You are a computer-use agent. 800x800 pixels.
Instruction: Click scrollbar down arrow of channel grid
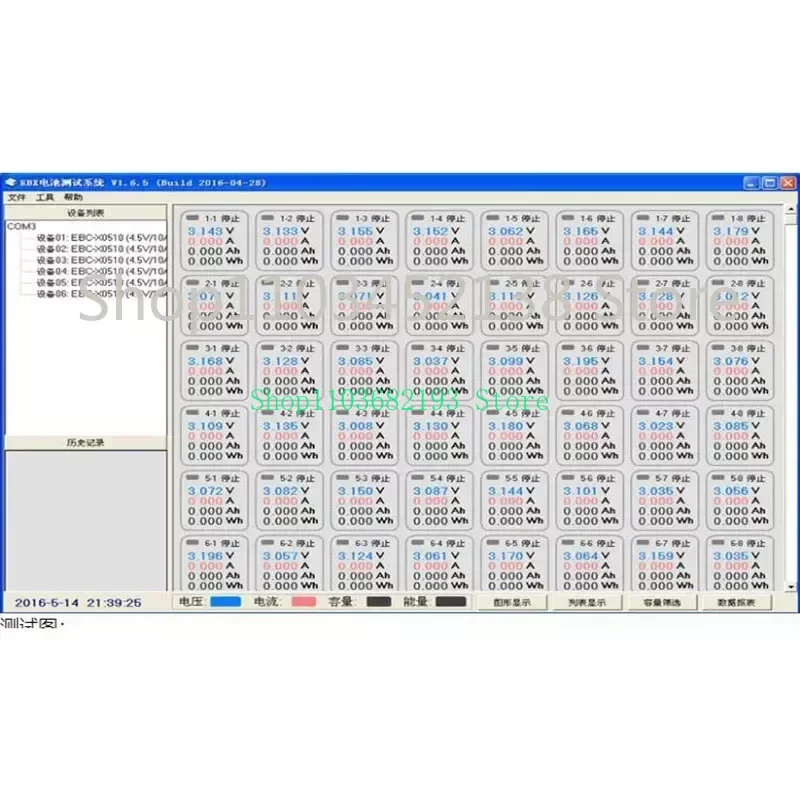[x=791, y=587]
